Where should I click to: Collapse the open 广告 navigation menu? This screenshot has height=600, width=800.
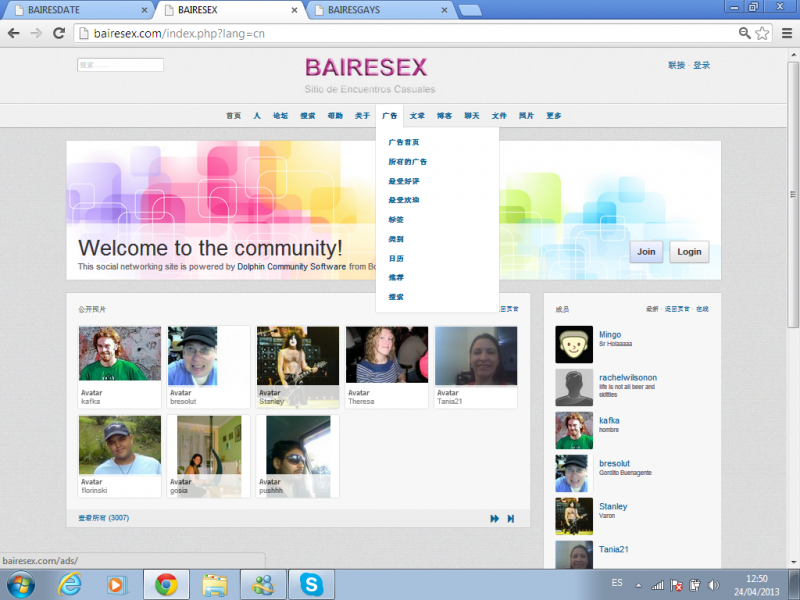389,116
